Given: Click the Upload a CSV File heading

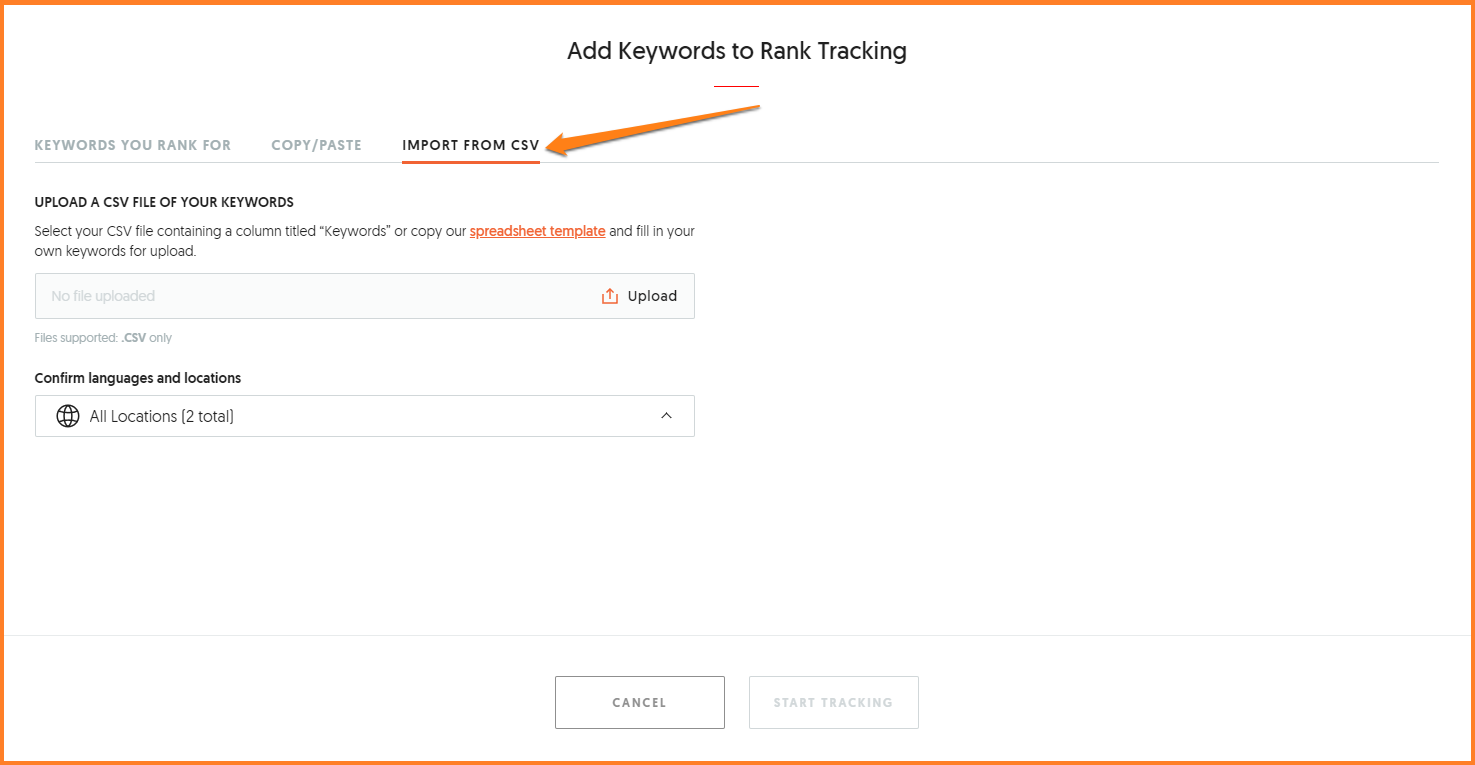Looking at the screenshot, I should pos(164,202).
